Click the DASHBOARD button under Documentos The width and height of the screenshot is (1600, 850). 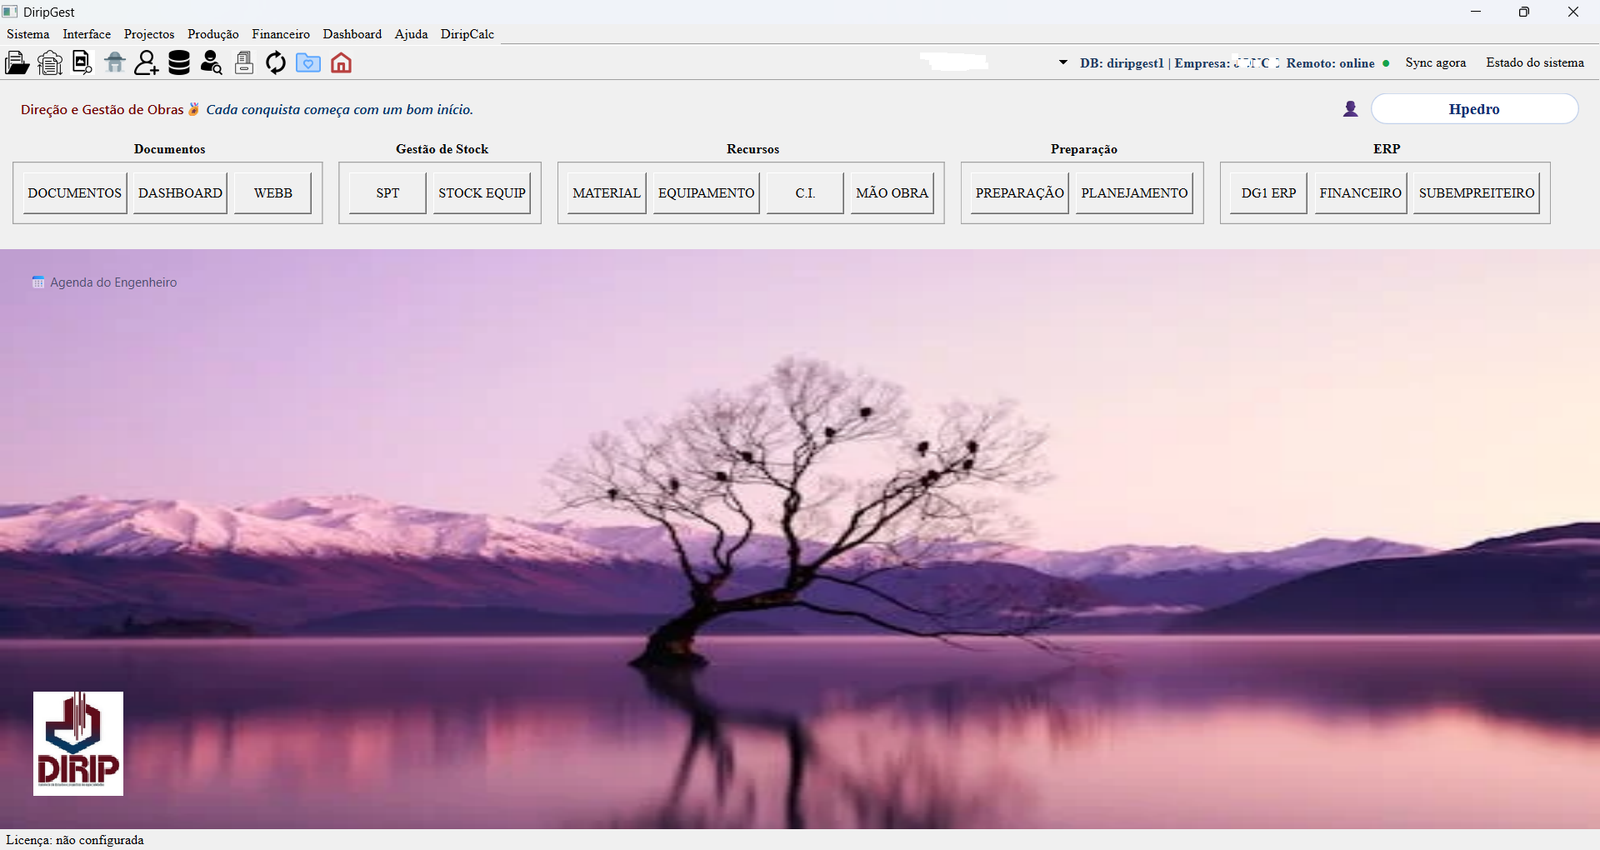tap(180, 193)
